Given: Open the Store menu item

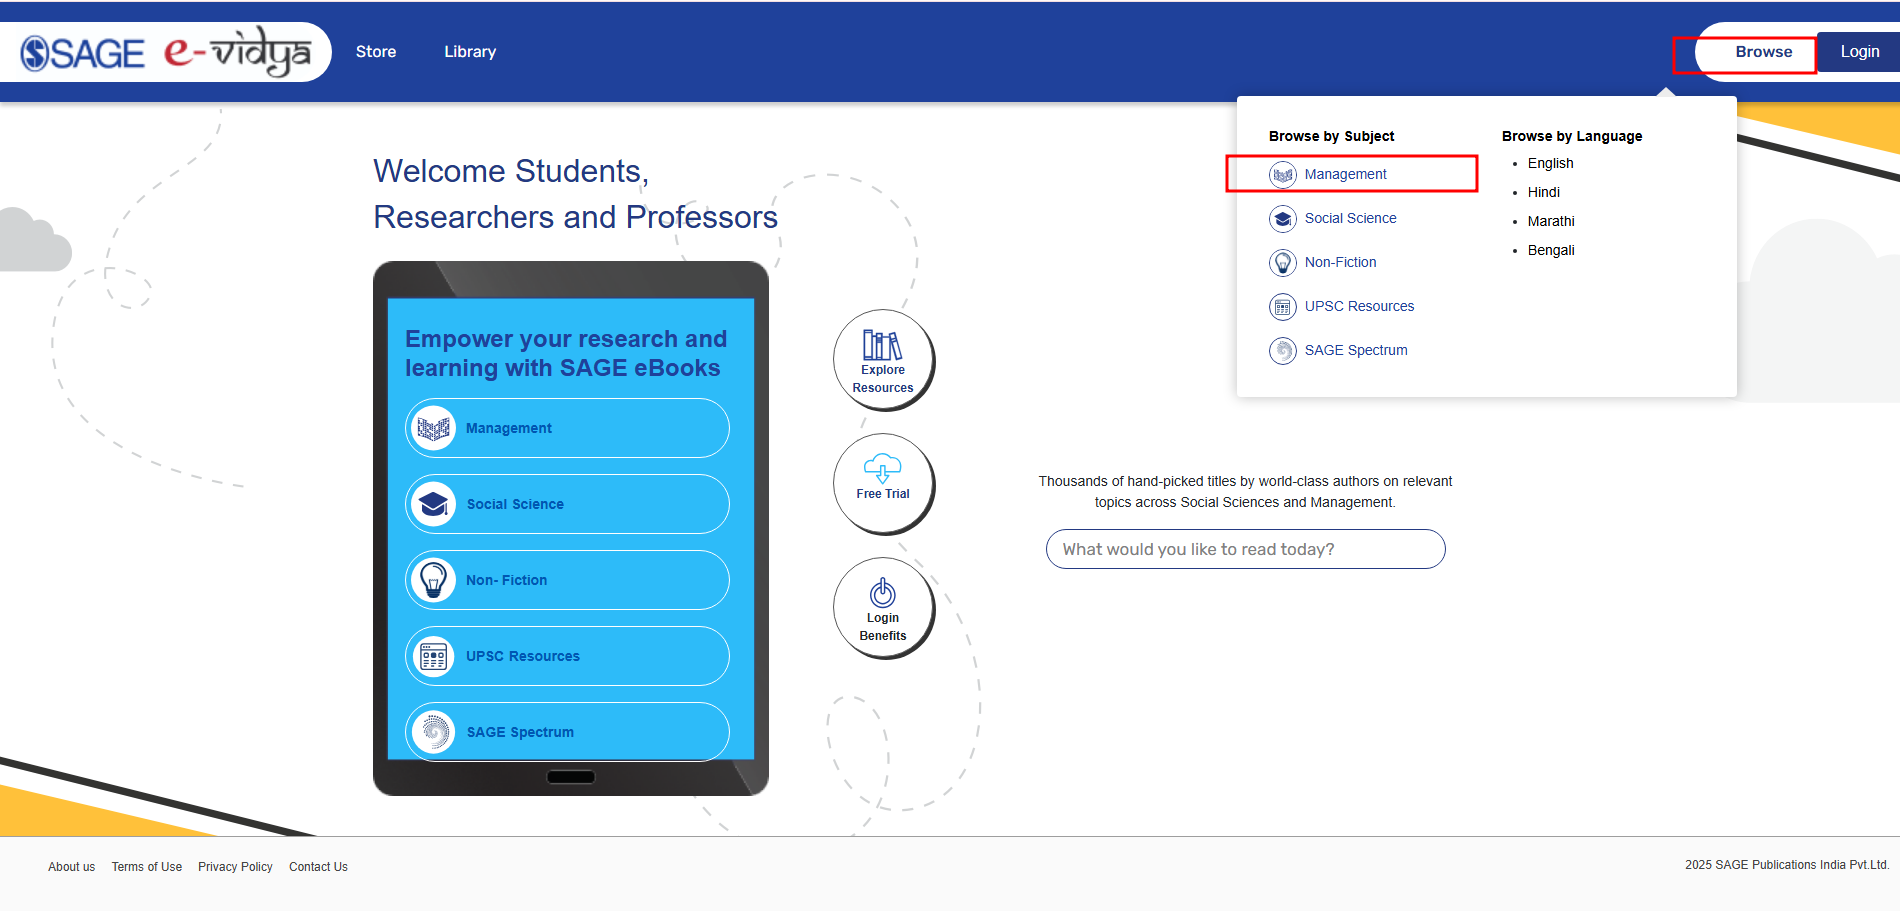Looking at the screenshot, I should coord(376,52).
